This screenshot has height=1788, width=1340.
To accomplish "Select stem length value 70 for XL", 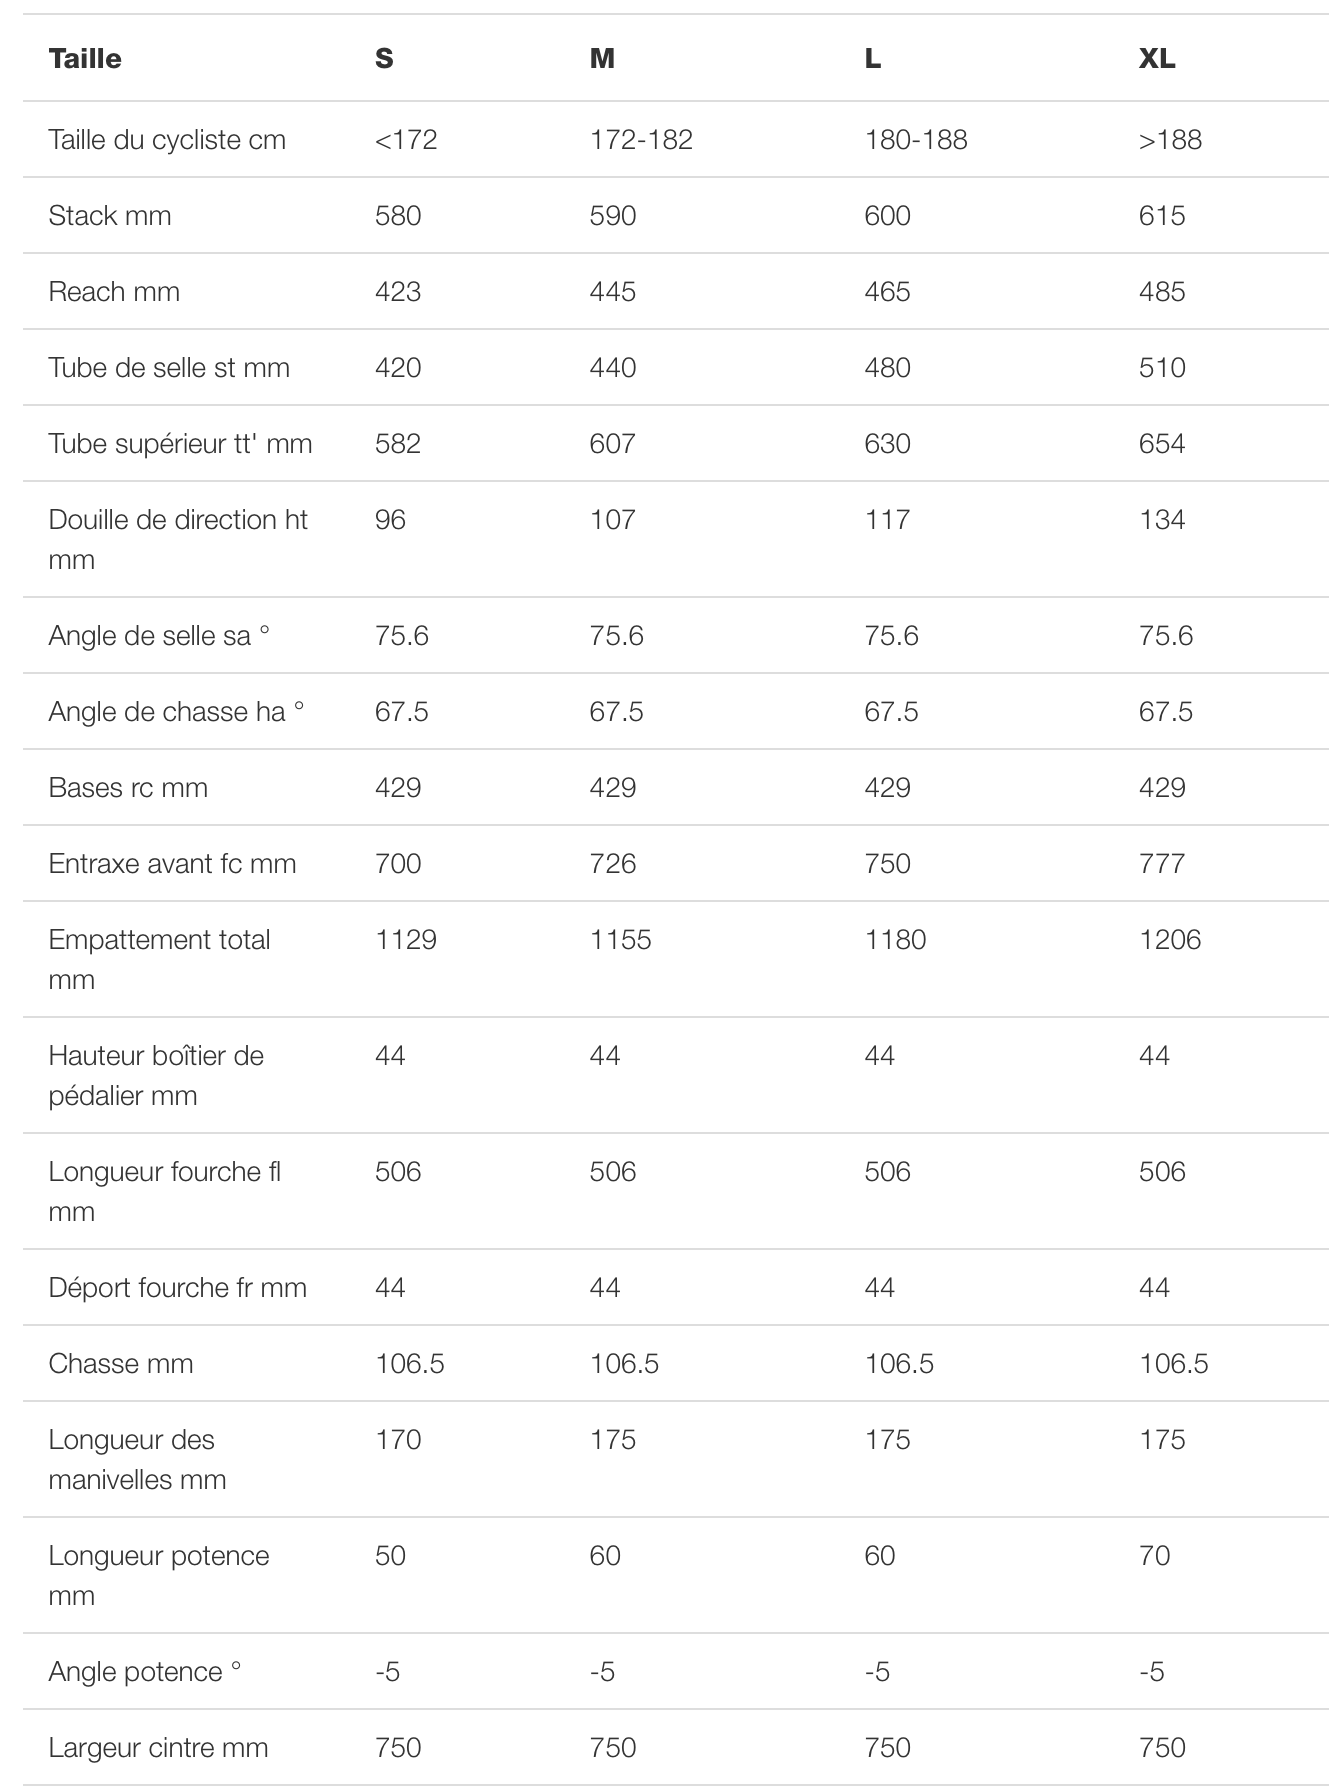I will click(1155, 1556).
